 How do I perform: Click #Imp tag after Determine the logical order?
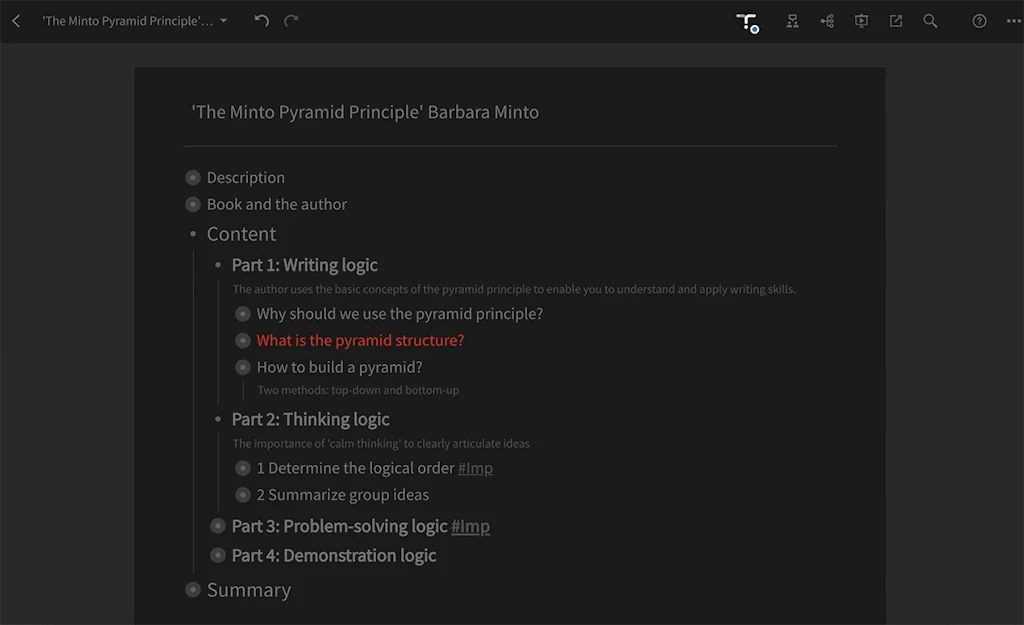tap(475, 468)
